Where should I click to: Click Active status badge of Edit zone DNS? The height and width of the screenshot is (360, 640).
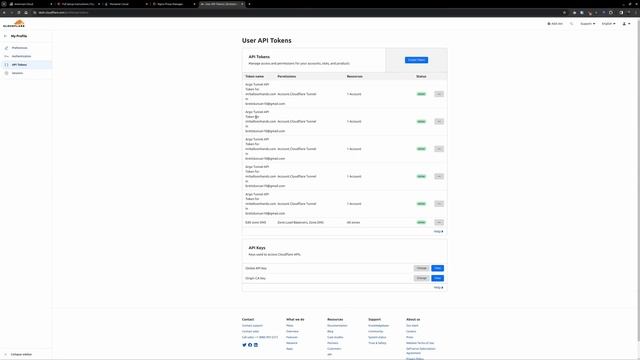[421, 222]
